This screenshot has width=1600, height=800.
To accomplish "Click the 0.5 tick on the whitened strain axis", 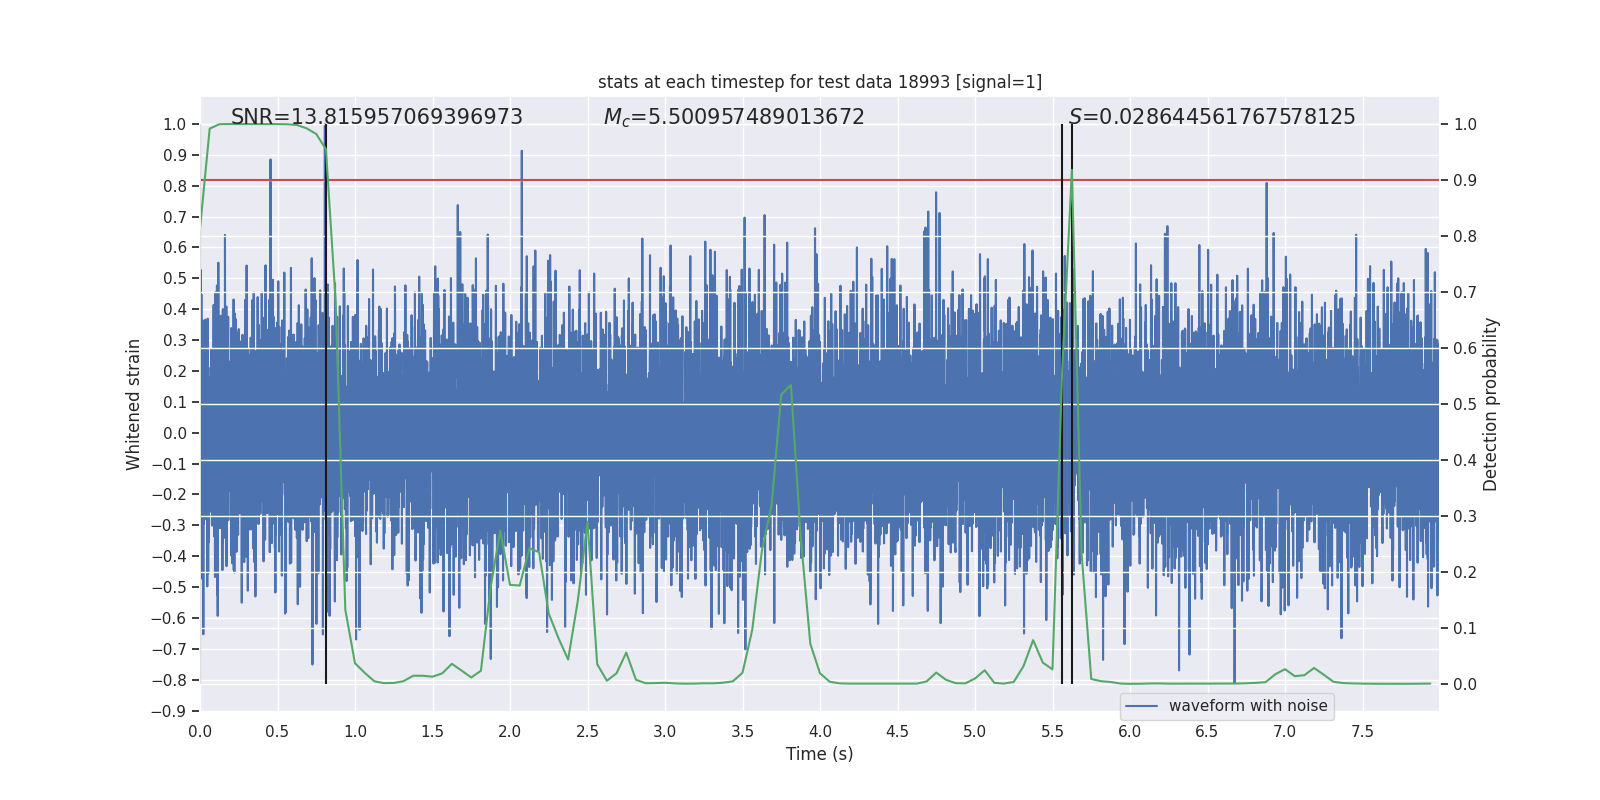I will click(175, 279).
